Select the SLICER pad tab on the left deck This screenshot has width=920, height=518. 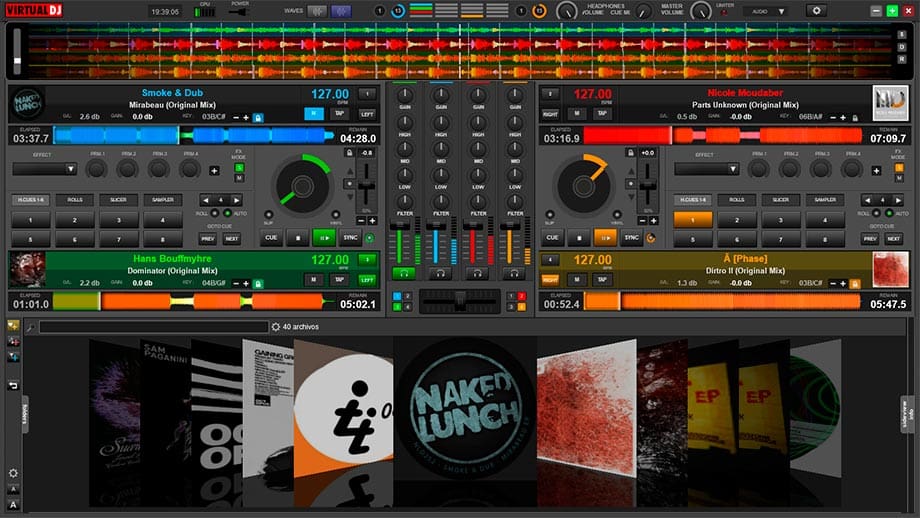119,200
